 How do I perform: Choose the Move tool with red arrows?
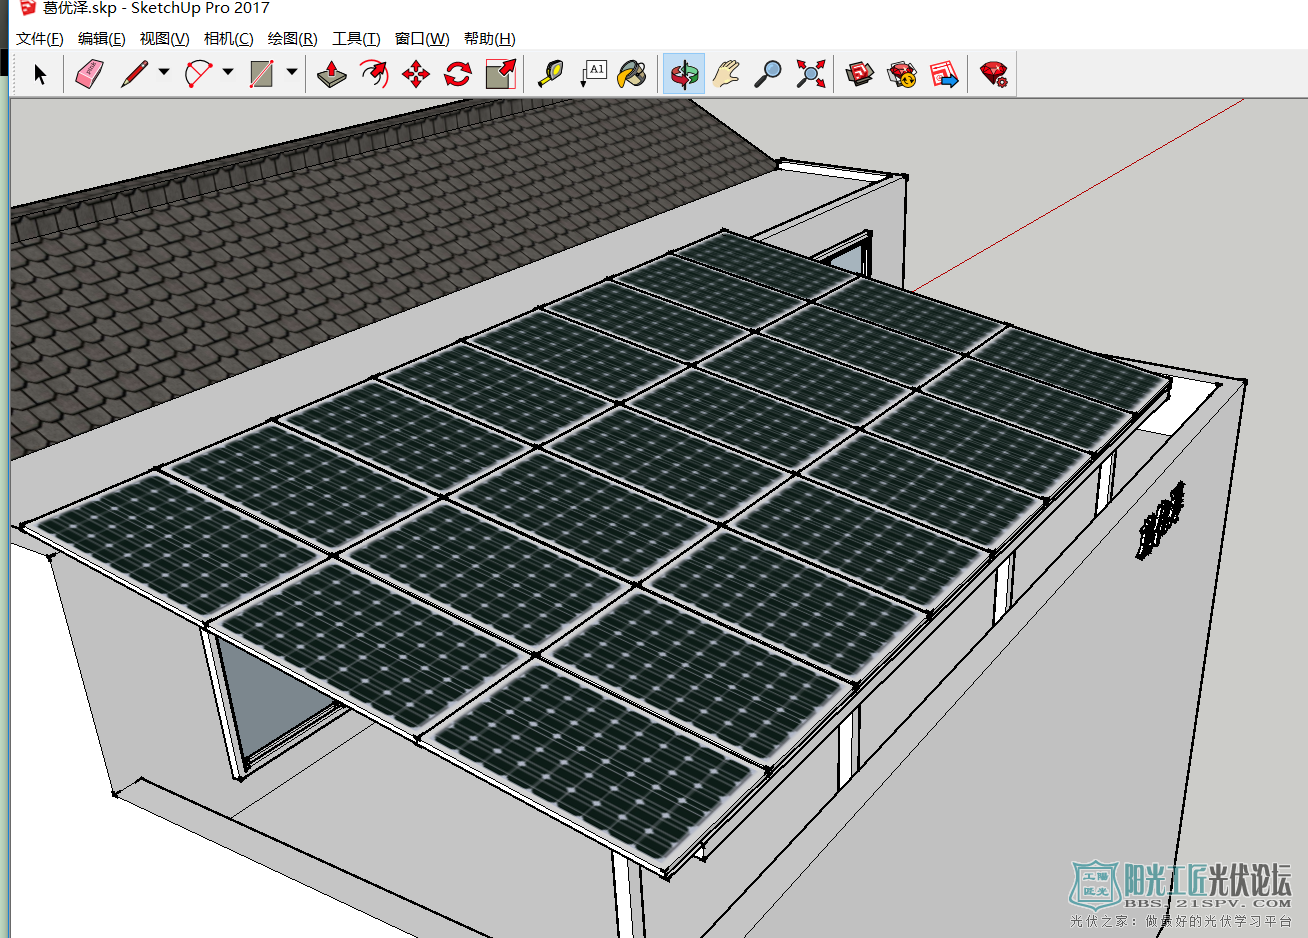415,74
